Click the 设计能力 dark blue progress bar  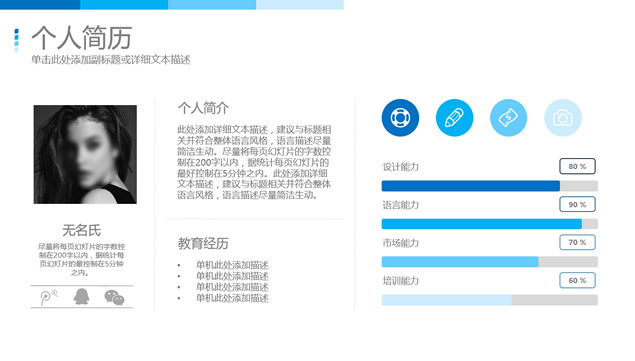point(471,186)
